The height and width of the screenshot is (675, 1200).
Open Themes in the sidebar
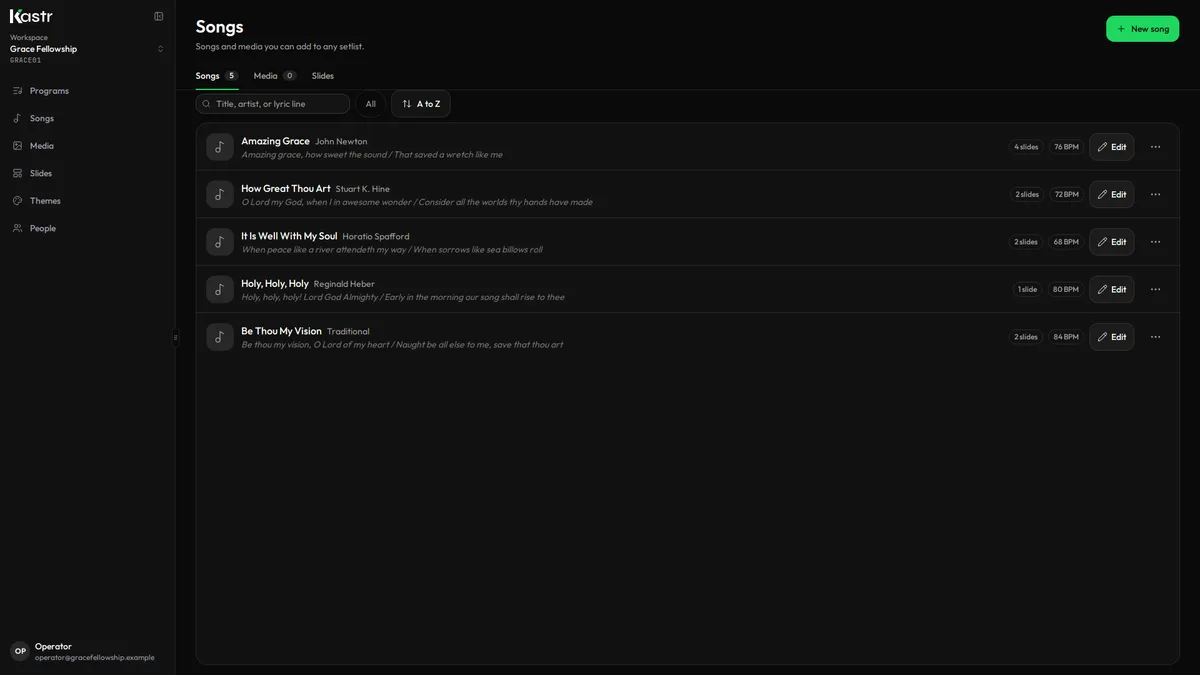pos(87,201)
